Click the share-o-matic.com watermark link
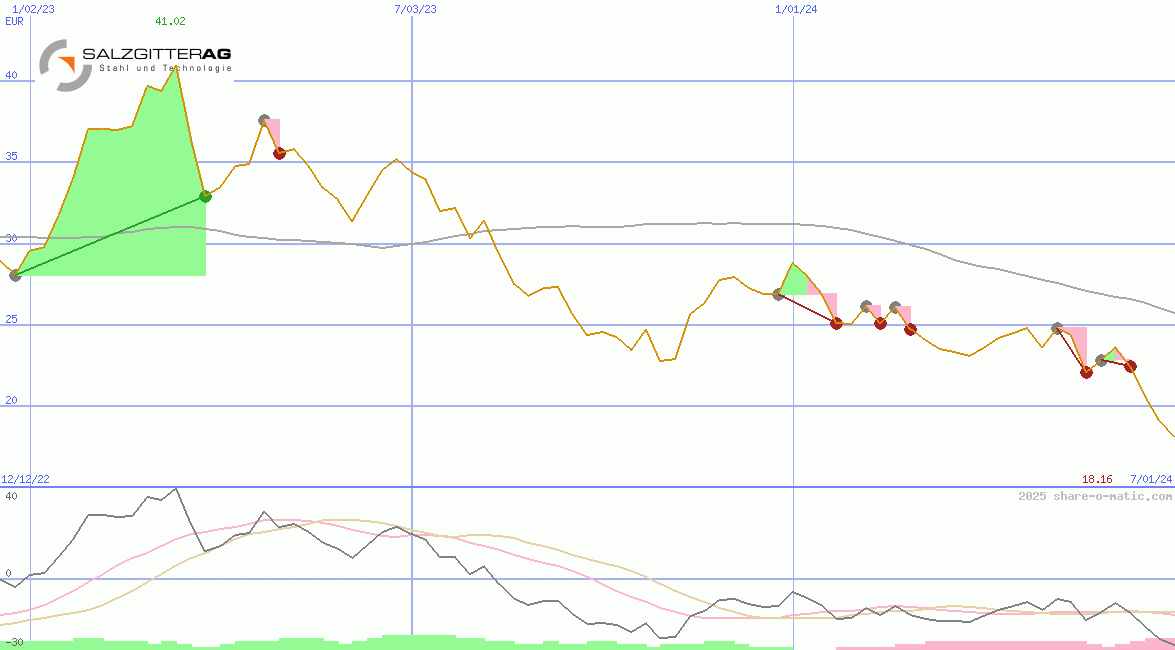1175x650 pixels. [x=1095, y=496]
